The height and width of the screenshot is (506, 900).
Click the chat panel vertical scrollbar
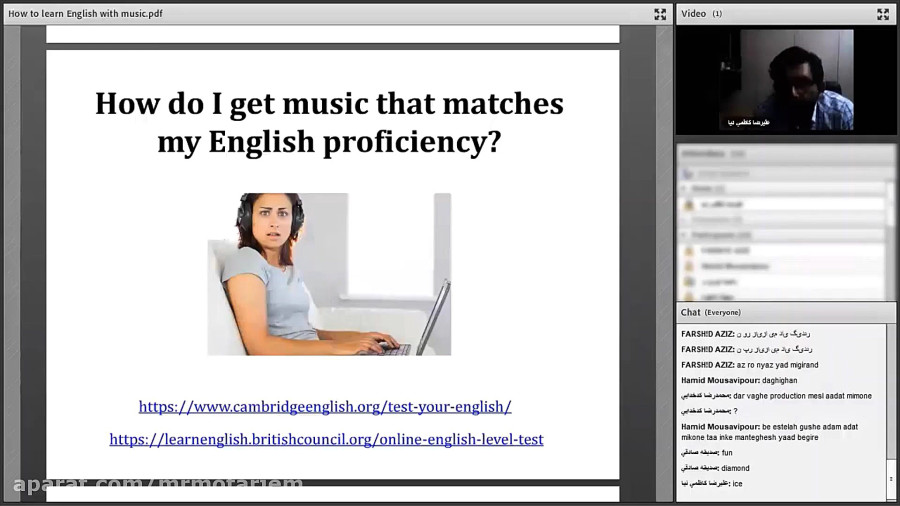(x=891, y=411)
